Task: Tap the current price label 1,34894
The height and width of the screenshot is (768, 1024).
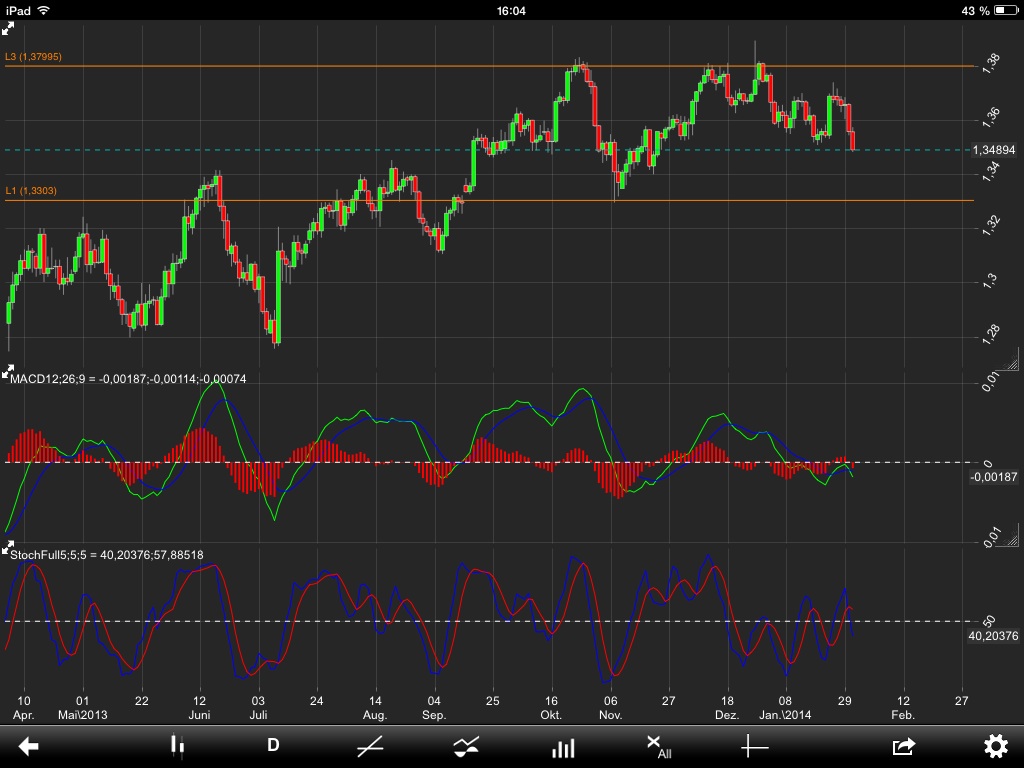Action: tap(996, 148)
